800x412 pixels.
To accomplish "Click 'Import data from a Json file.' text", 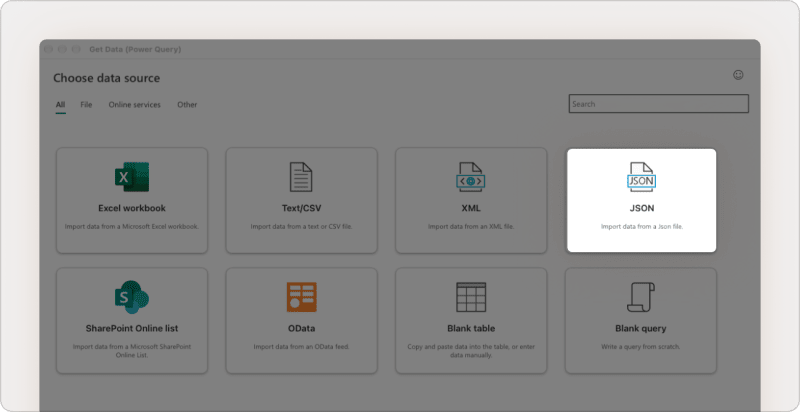I will click(641, 226).
